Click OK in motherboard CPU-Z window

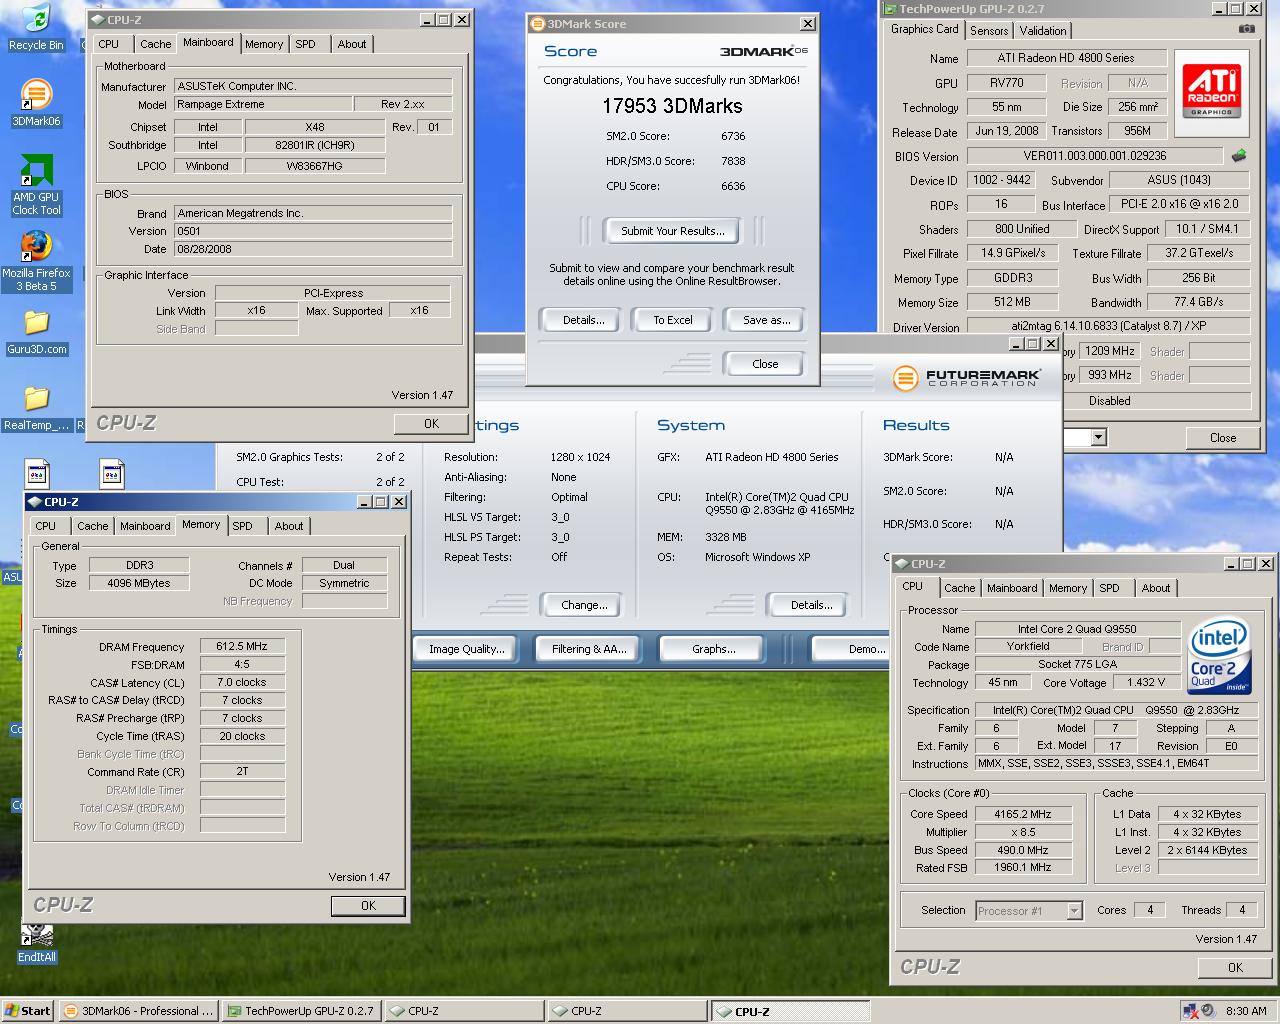pyautogui.click(x=431, y=423)
